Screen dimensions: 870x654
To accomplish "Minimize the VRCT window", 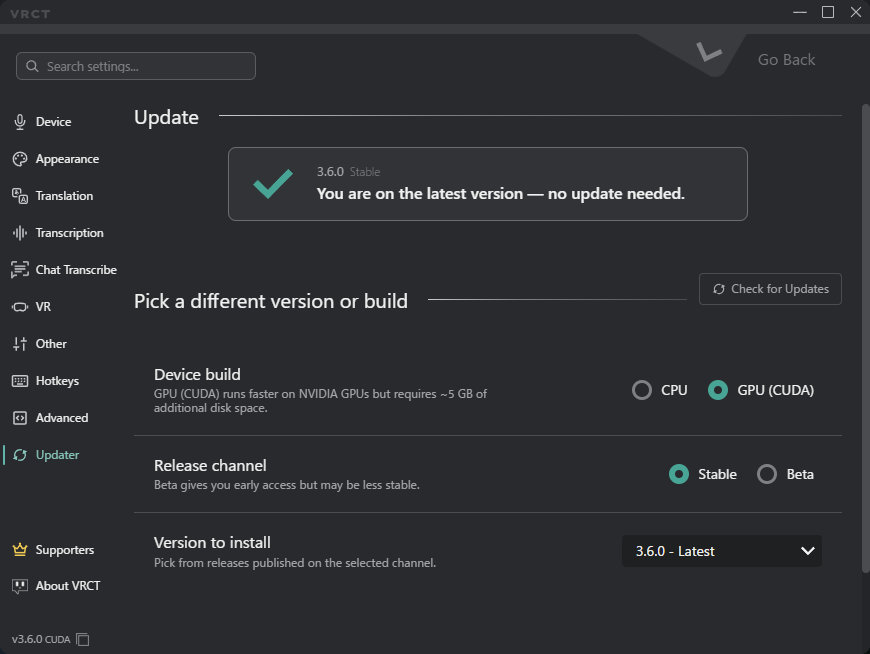I will (x=800, y=12).
